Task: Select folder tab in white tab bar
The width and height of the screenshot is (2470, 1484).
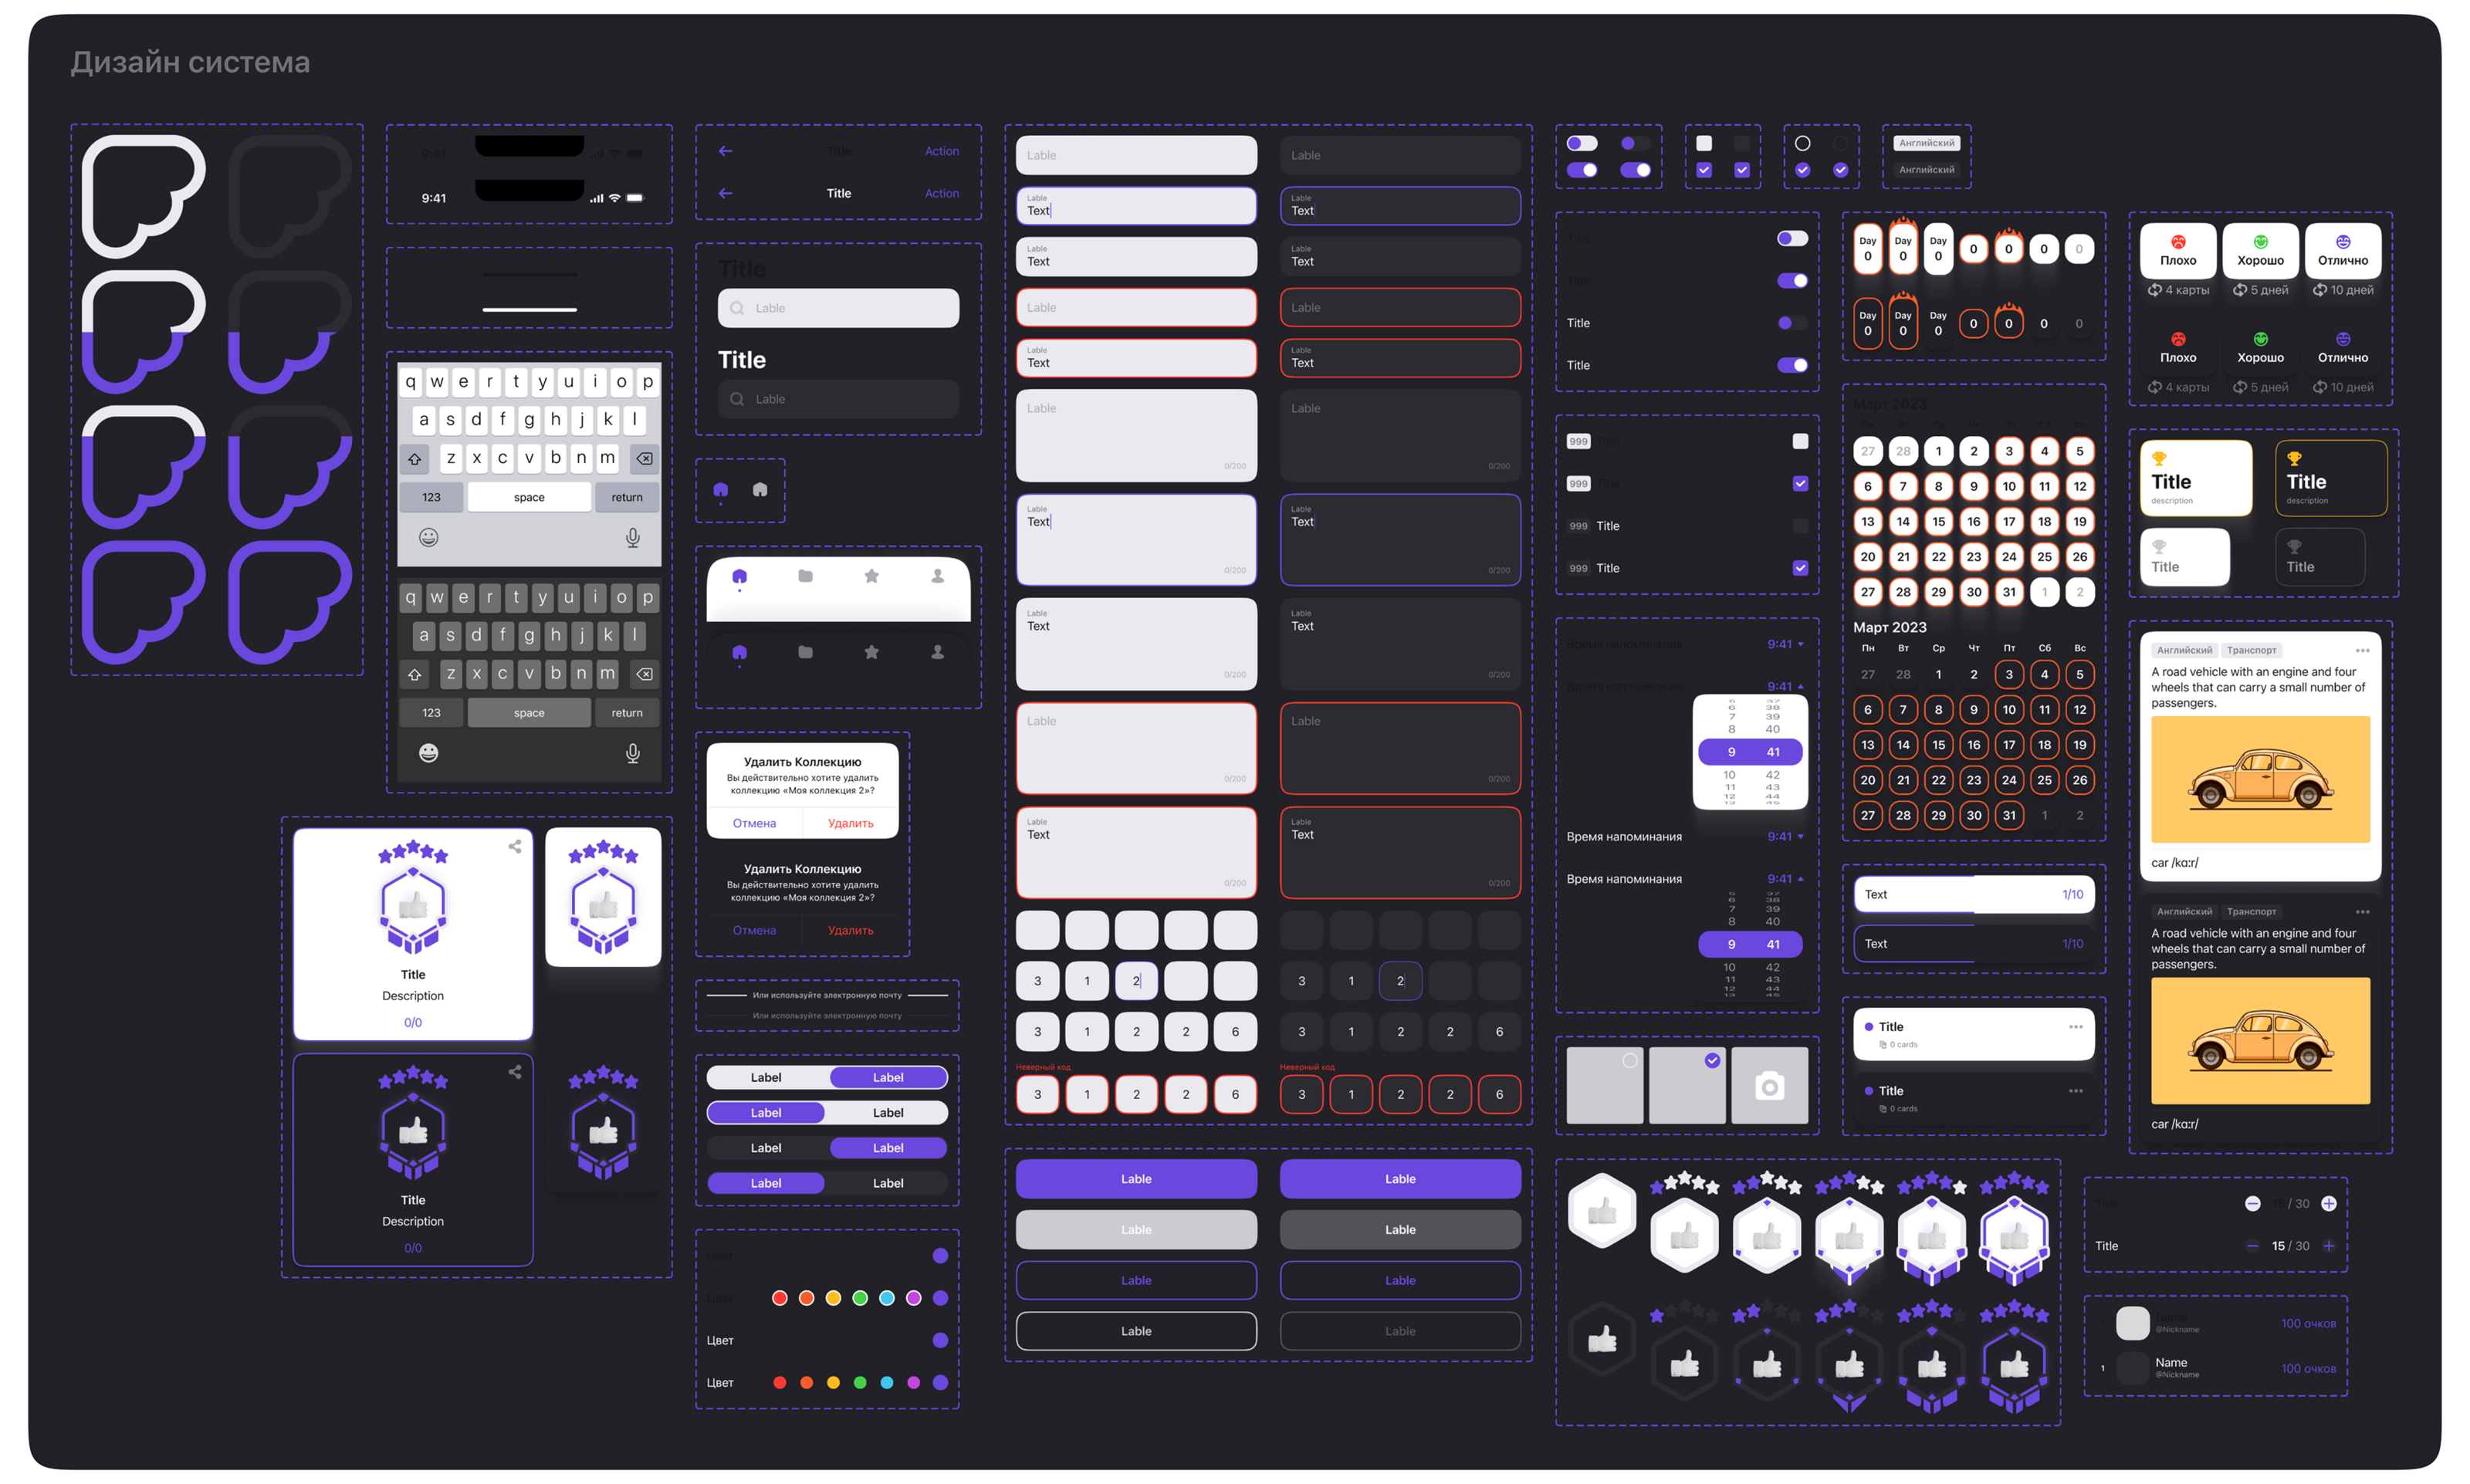Action: click(x=805, y=576)
